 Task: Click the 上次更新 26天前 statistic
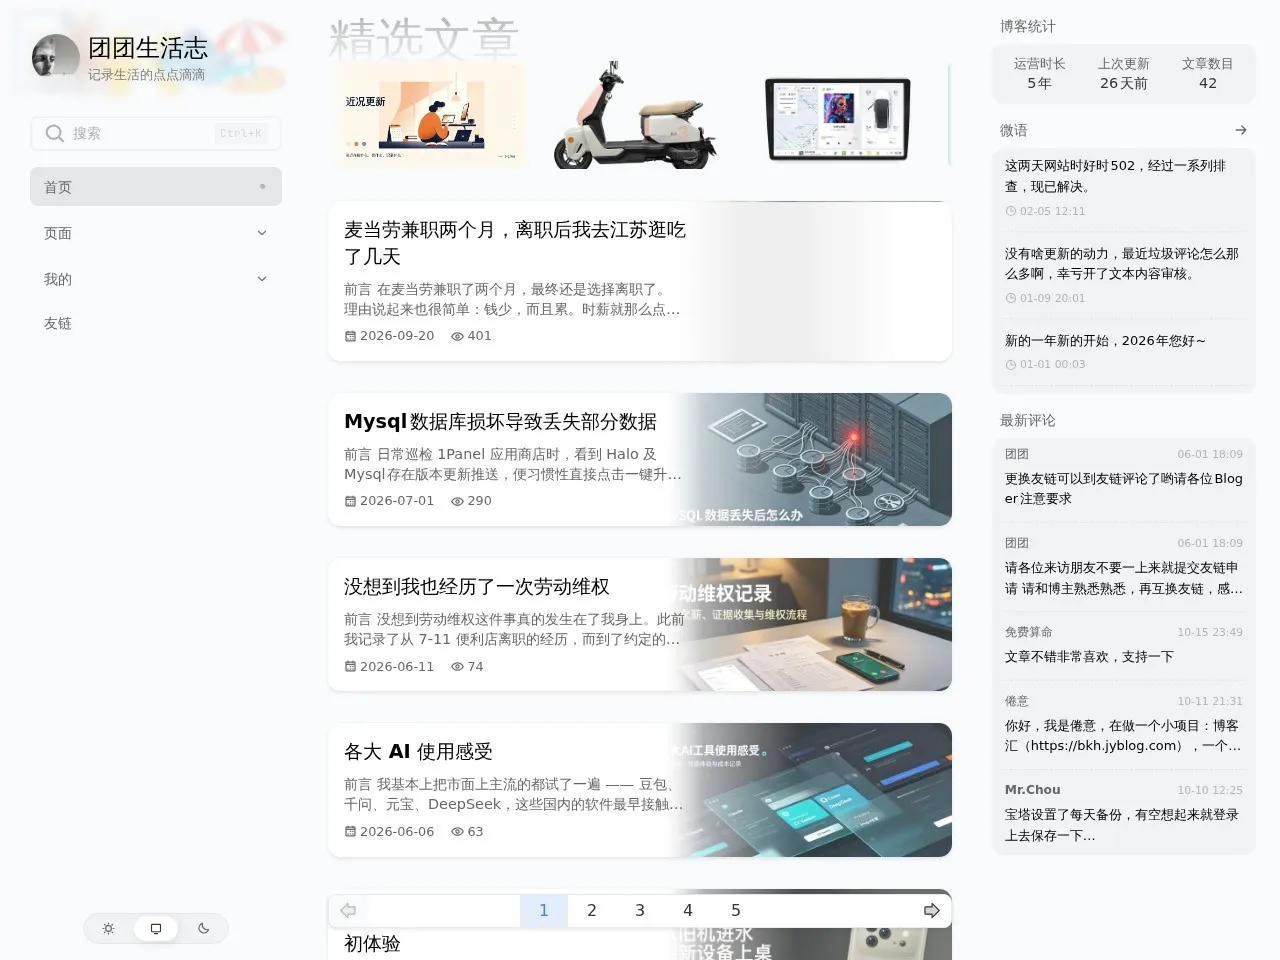[1123, 73]
